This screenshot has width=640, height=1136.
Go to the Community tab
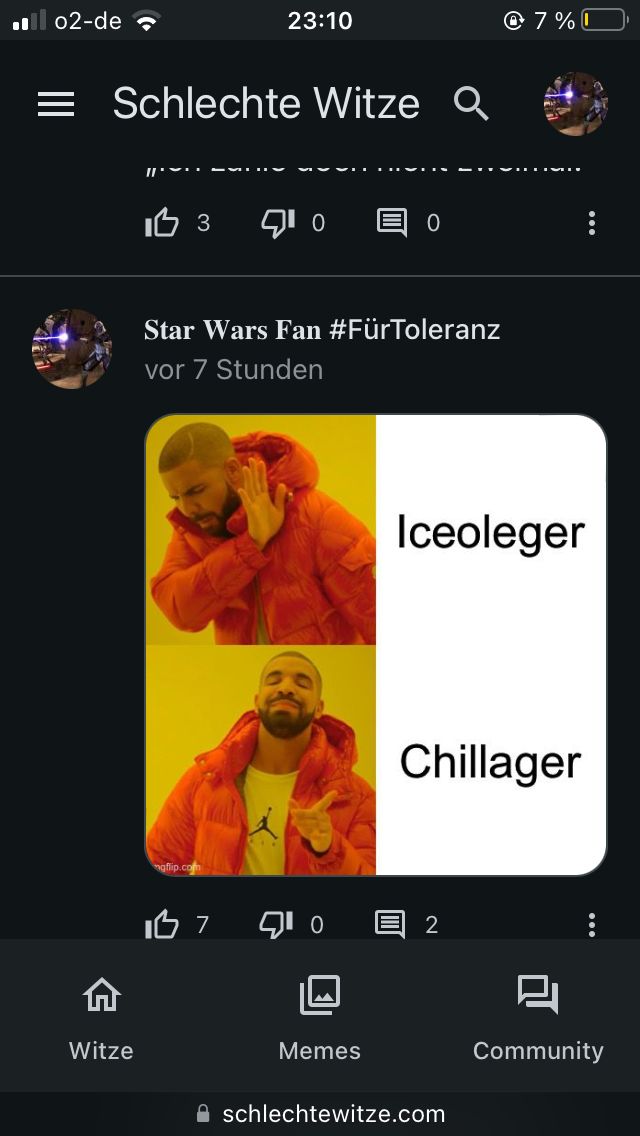pos(538,1018)
